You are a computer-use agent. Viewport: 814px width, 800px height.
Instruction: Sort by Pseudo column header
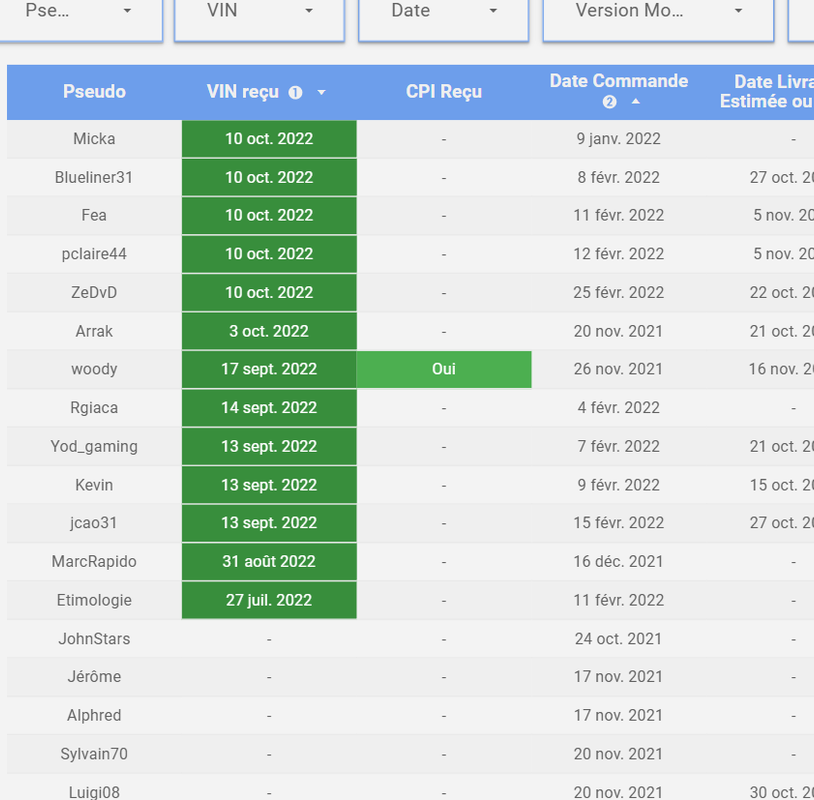tap(94, 92)
